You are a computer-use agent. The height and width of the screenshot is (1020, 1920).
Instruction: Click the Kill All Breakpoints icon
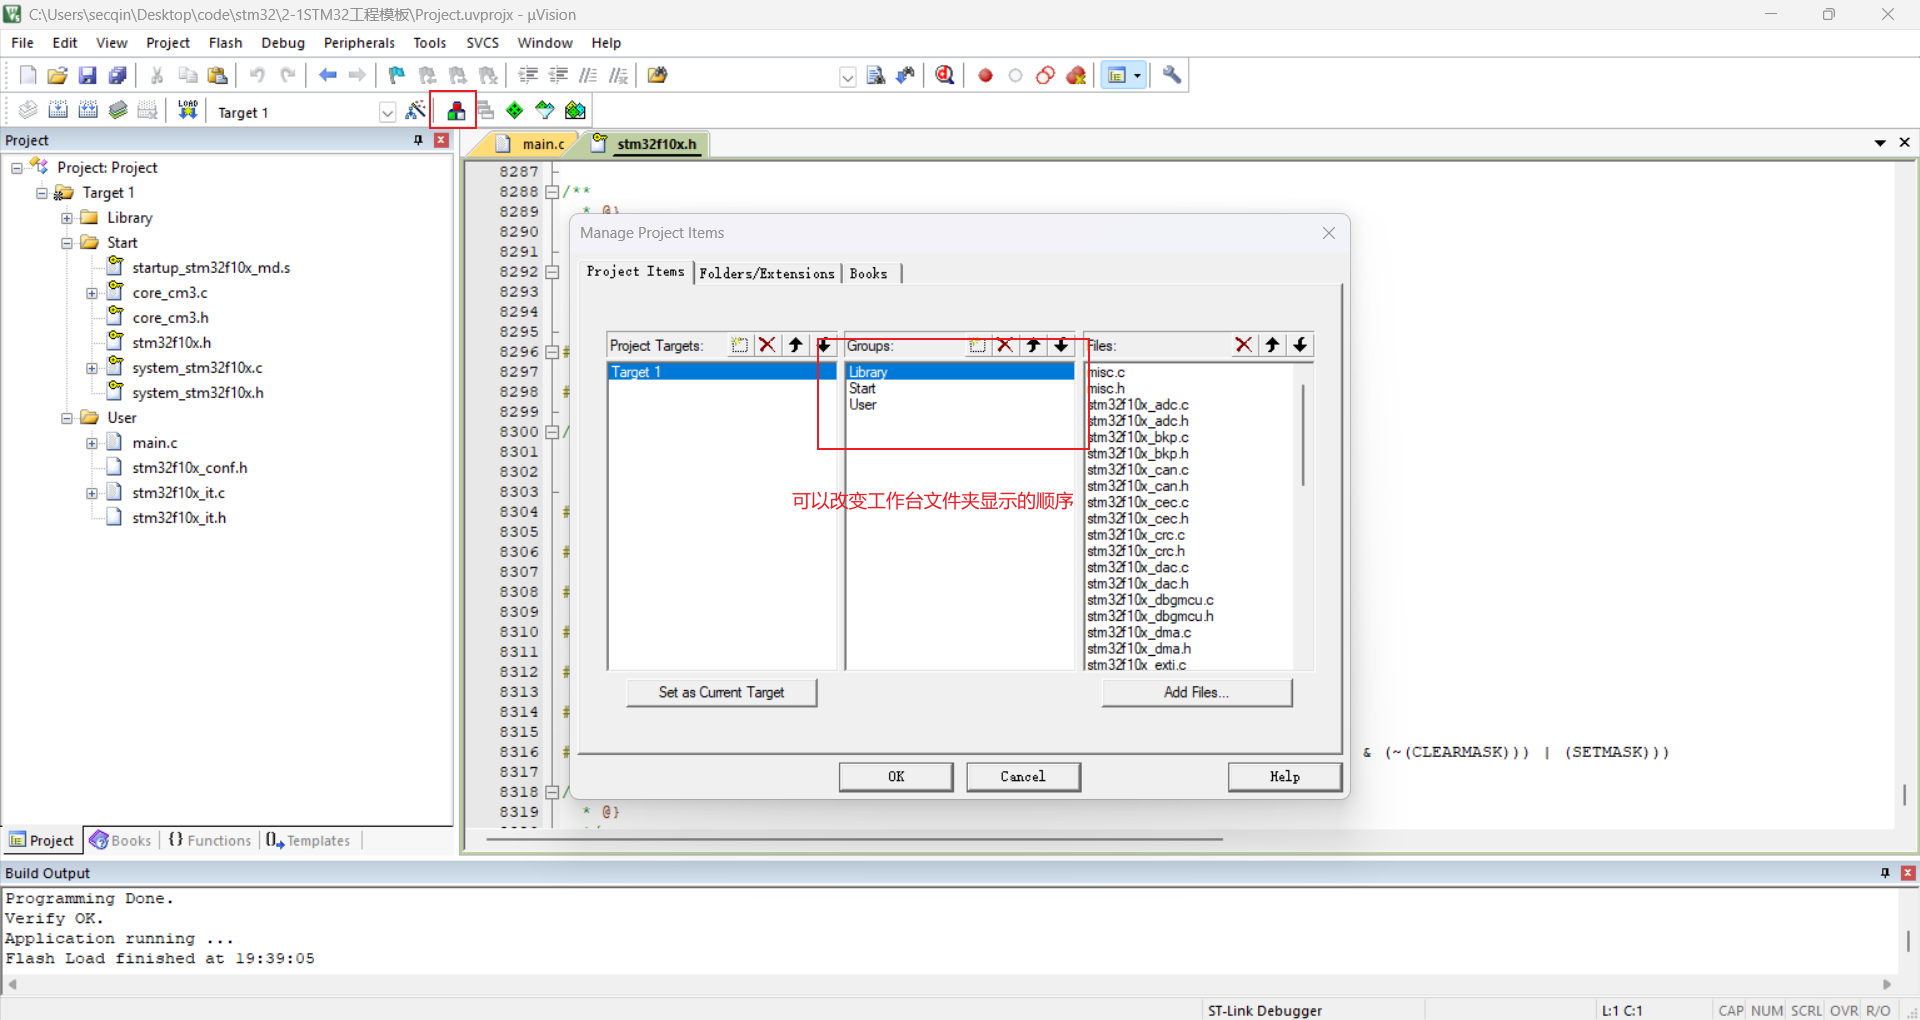(x=1076, y=75)
